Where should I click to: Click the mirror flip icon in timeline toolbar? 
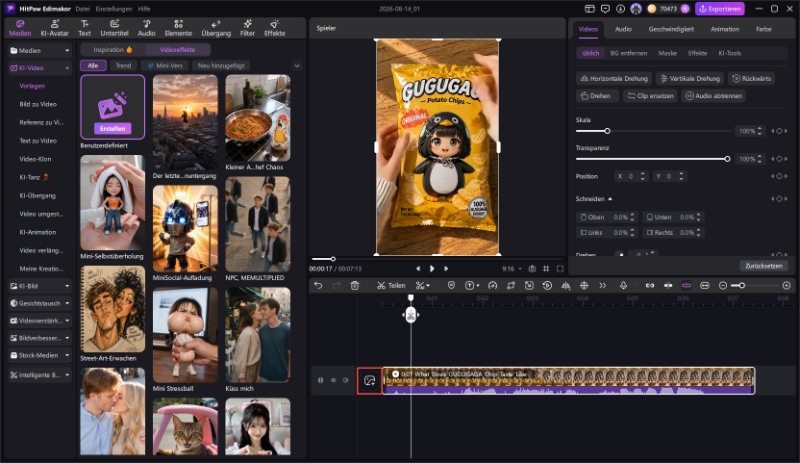[x=566, y=285]
